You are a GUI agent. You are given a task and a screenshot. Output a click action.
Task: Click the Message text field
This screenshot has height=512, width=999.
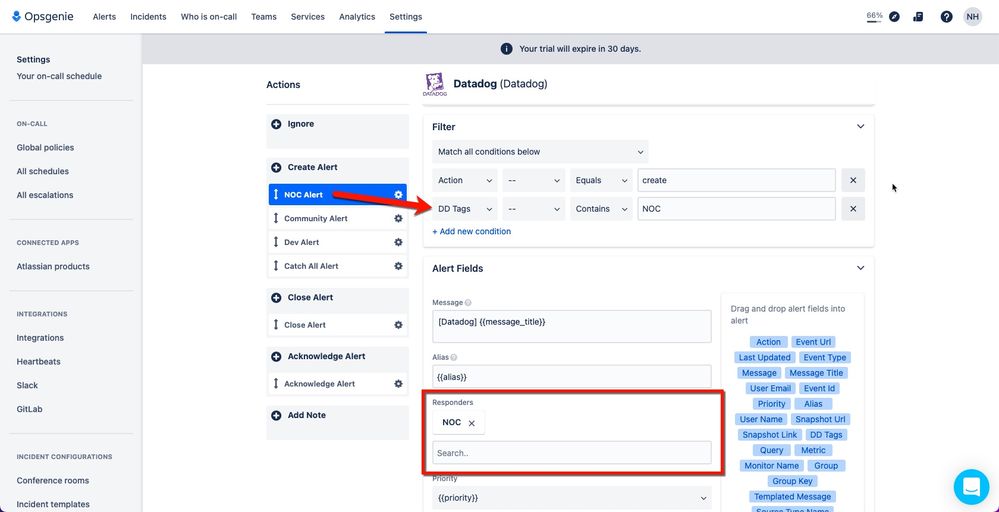click(x=571, y=326)
